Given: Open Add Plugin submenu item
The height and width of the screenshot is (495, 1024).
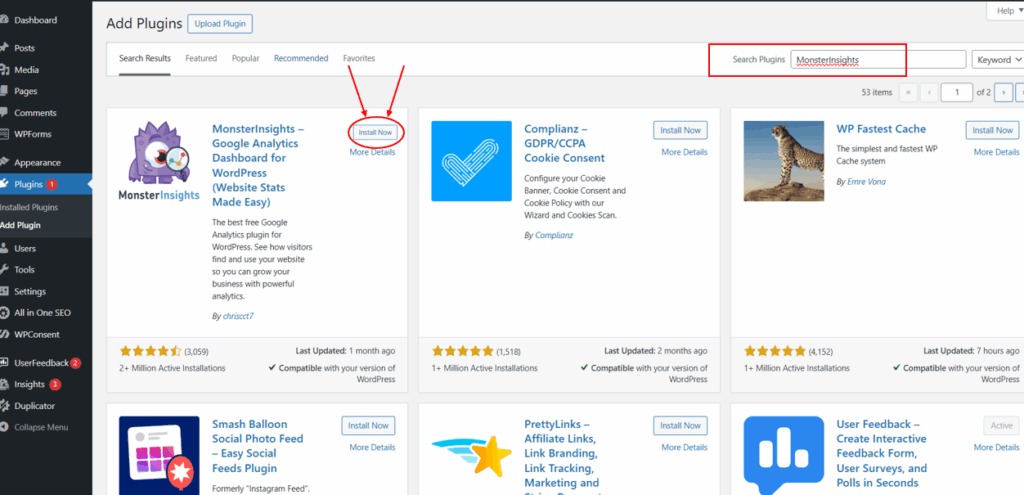Looking at the screenshot, I should click(x=20, y=225).
